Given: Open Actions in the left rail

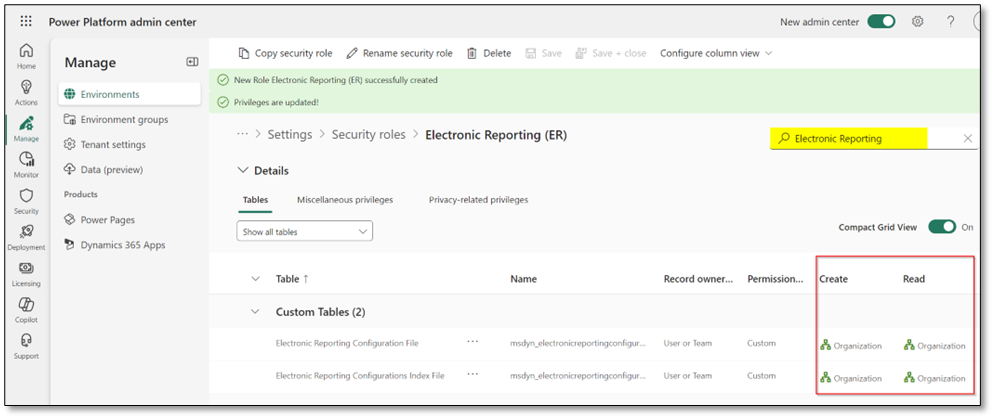Looking at the screenshot, I should (x=26, y=92).
